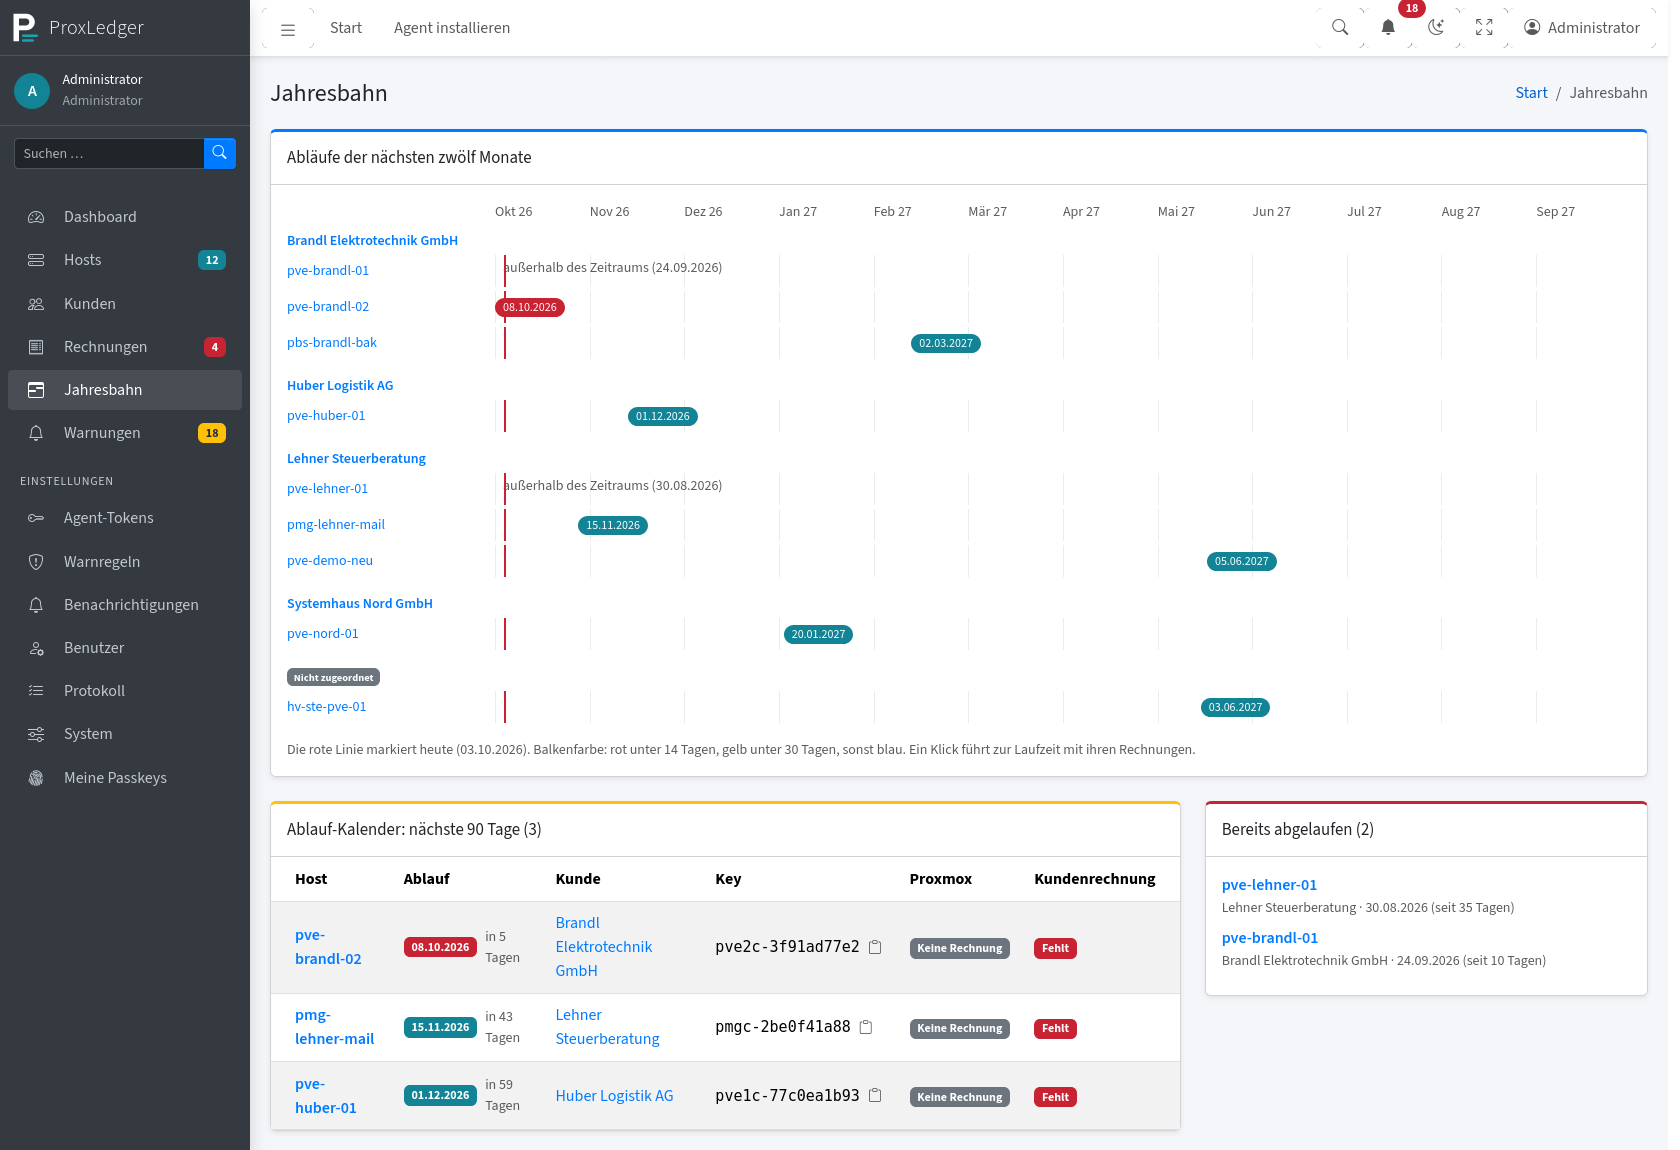Copy key pve1c-77c0ea1b93 to clipboard

[x=875, y=1096]
